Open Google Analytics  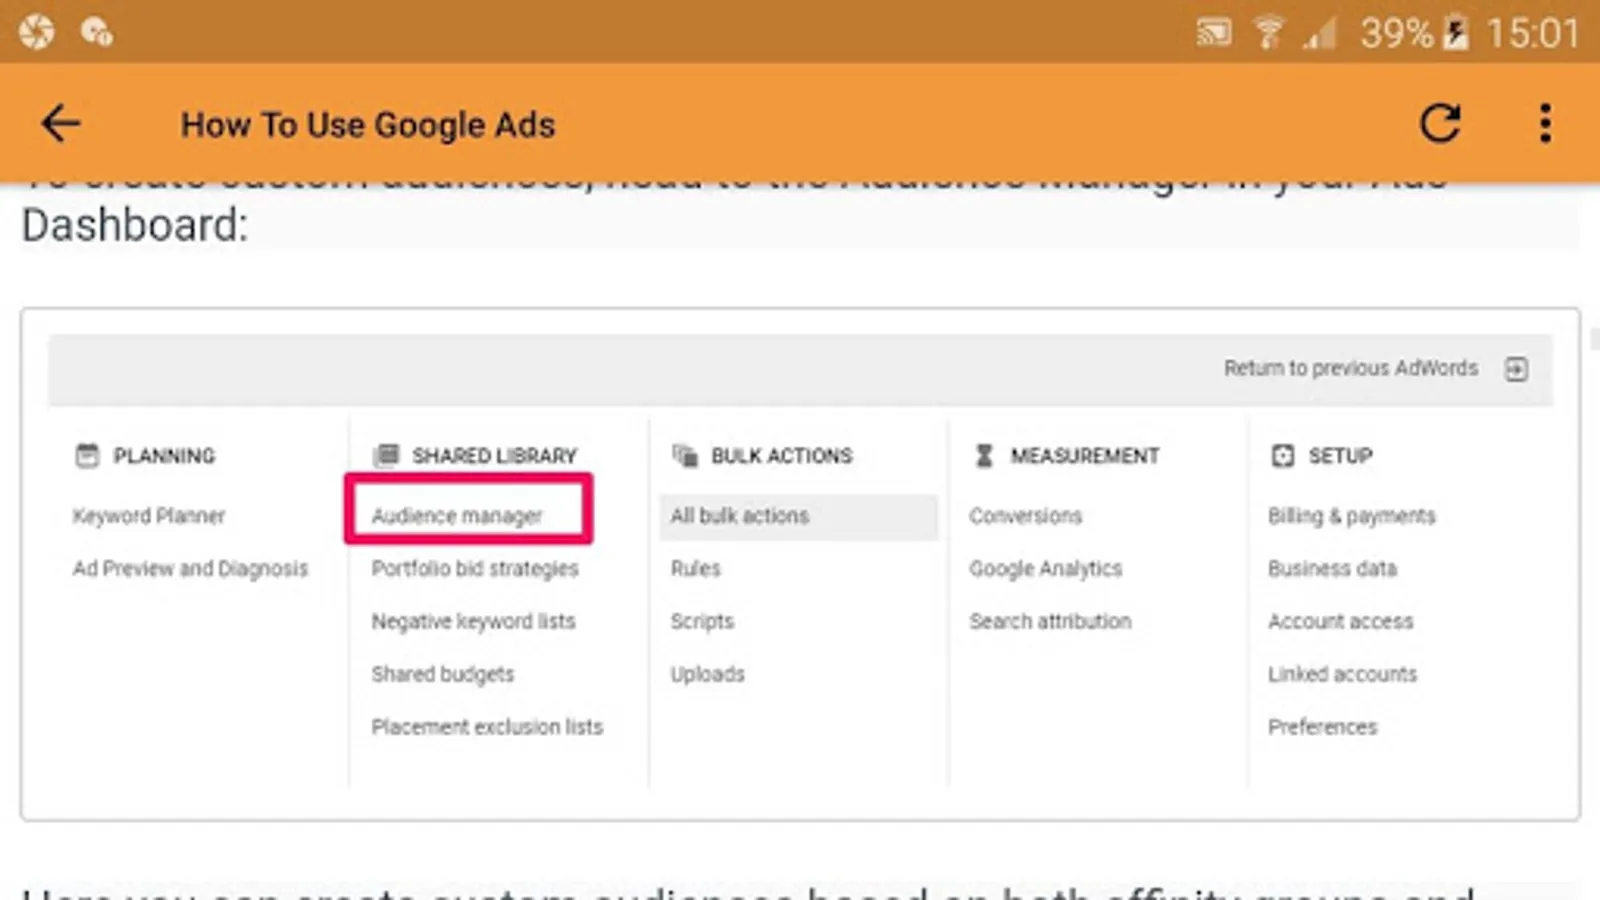[1045, 569]
